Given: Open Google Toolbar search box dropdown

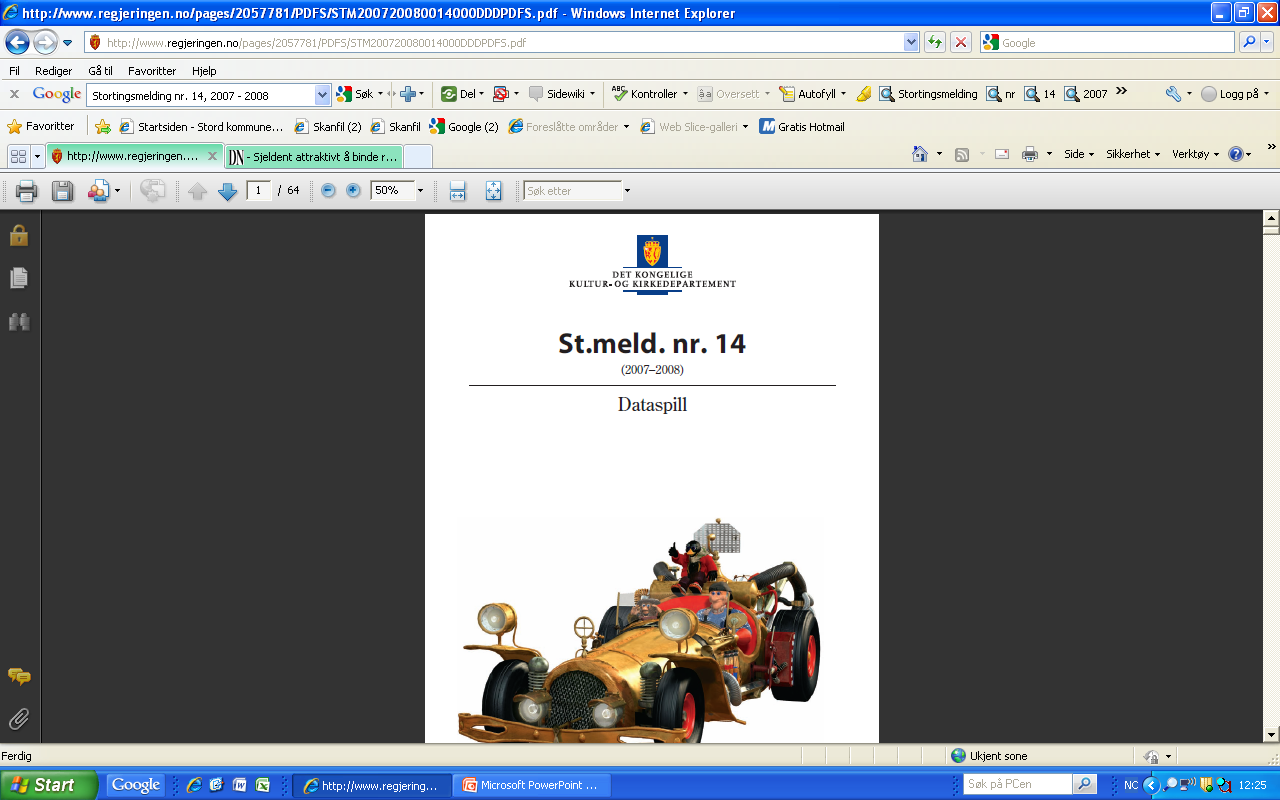Looking at the screenshot, I should pos(322,94).
